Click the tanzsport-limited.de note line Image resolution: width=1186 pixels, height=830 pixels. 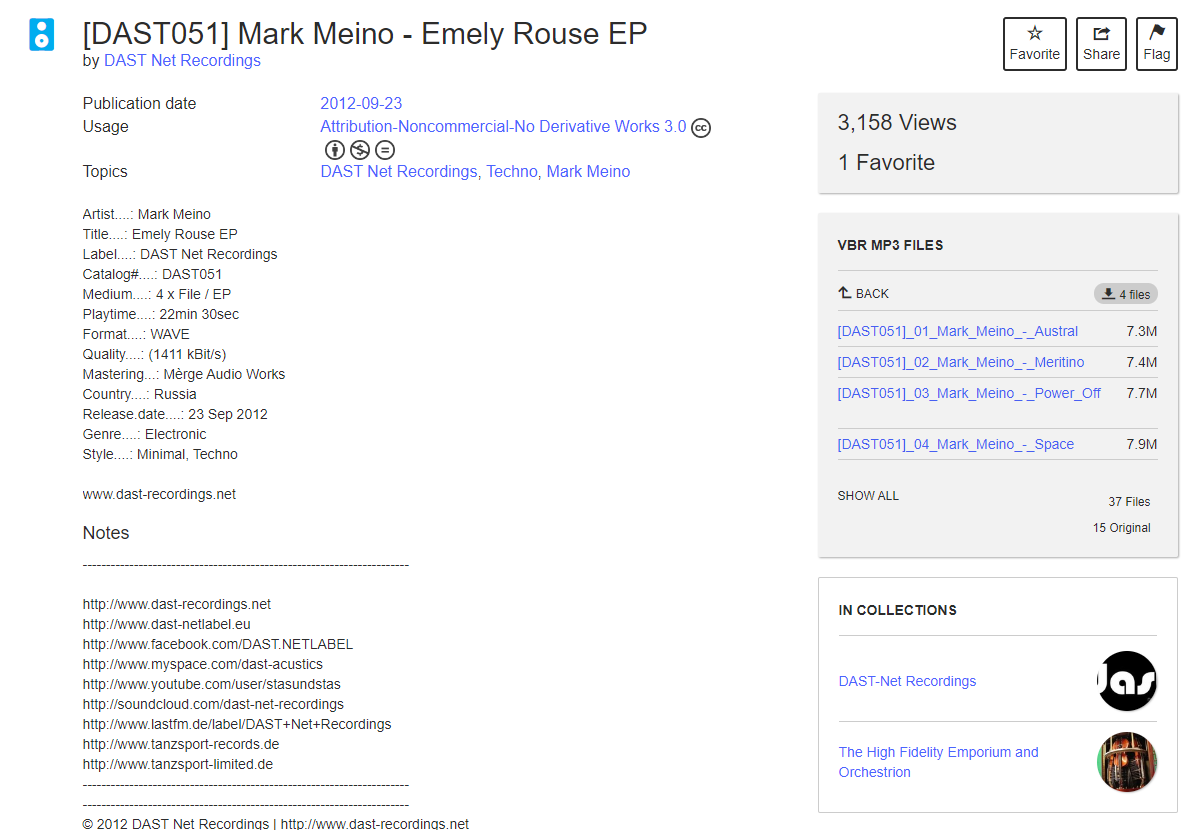click(178, 764)
